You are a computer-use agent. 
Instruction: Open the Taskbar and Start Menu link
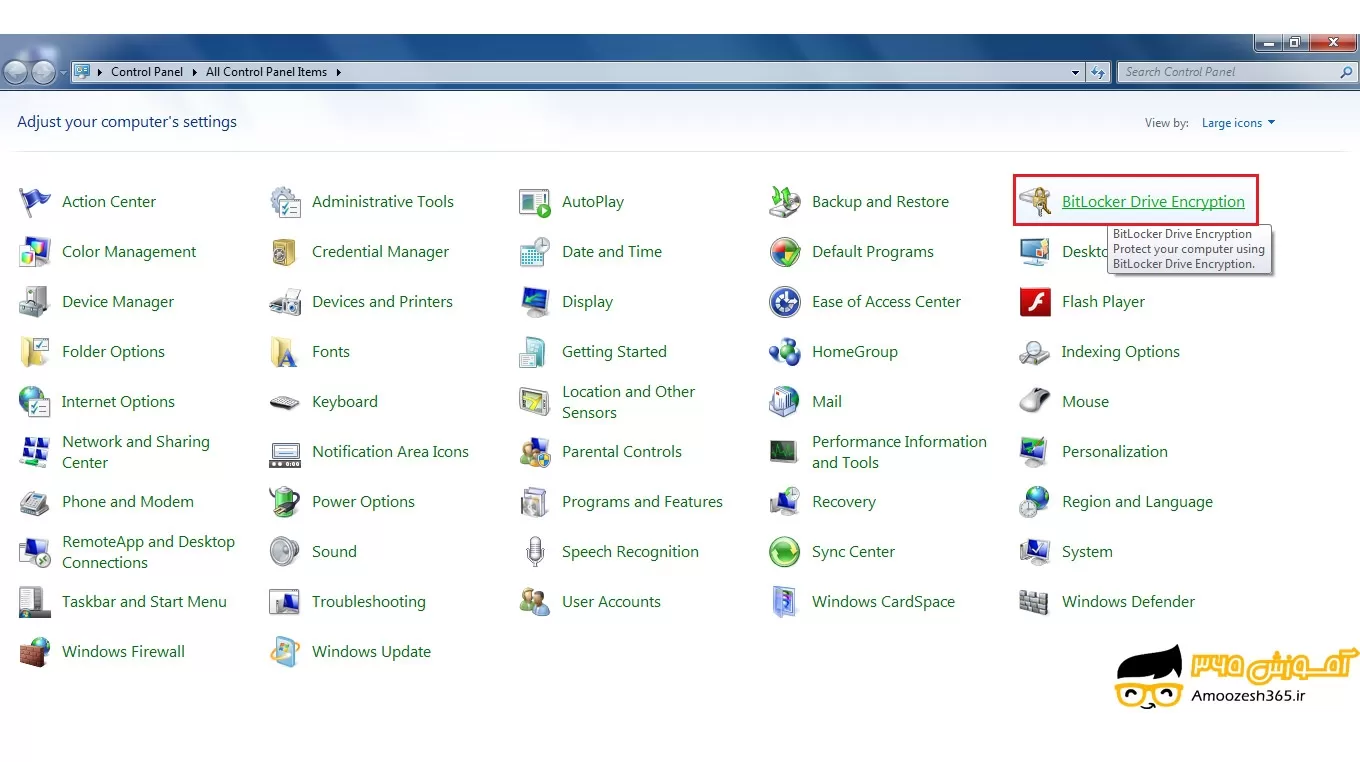(144, 602)
